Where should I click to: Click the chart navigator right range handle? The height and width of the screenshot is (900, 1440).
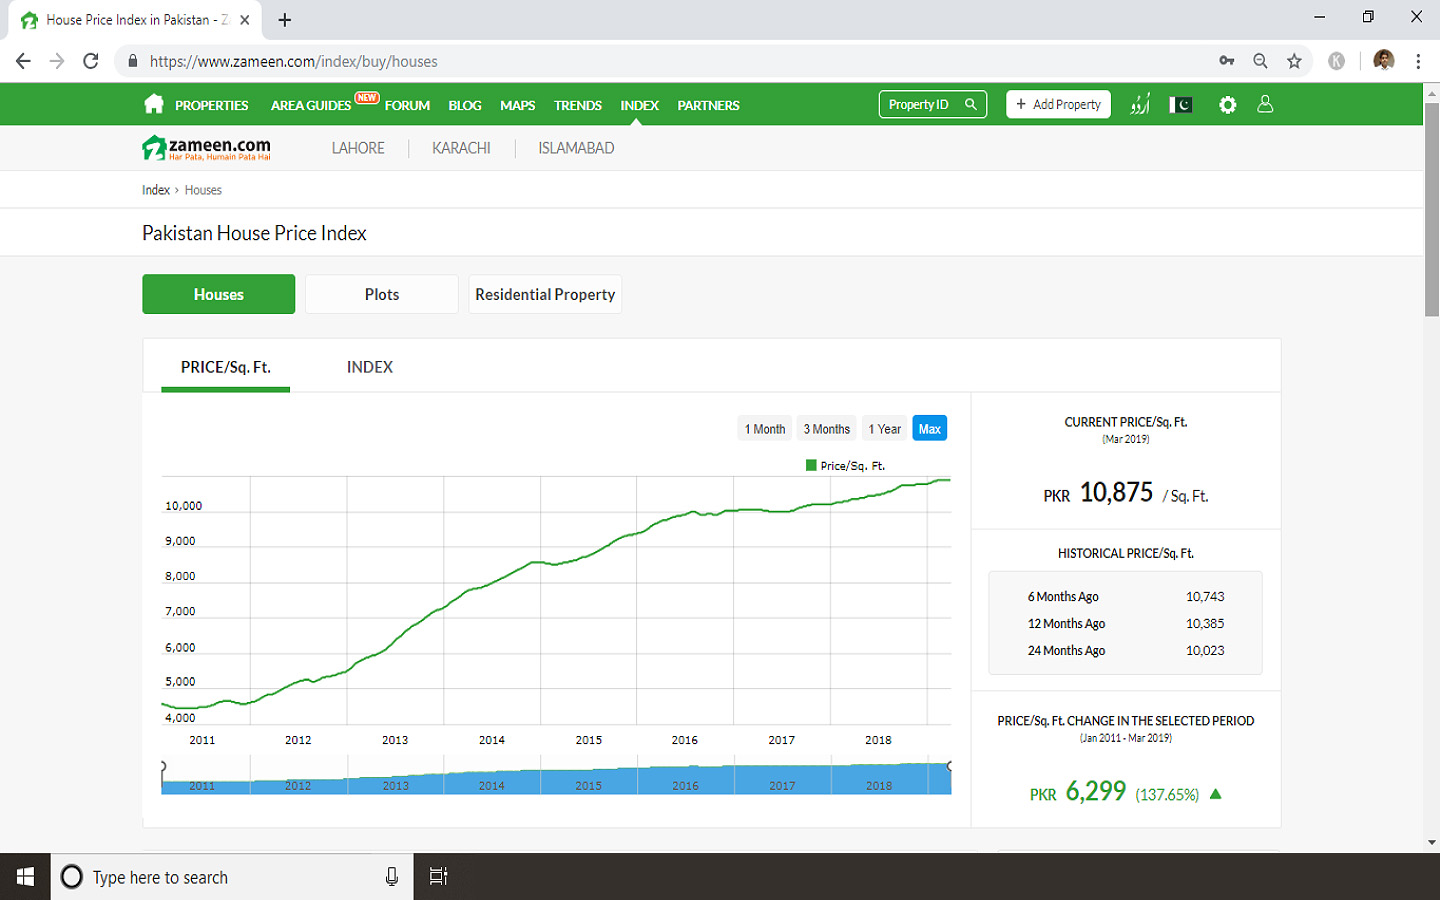(x=949, y=767)
